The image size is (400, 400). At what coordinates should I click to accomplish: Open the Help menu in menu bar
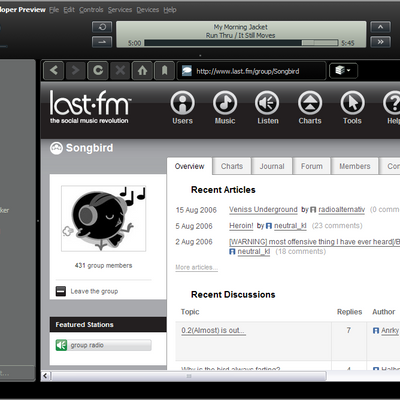pos(170,10)
